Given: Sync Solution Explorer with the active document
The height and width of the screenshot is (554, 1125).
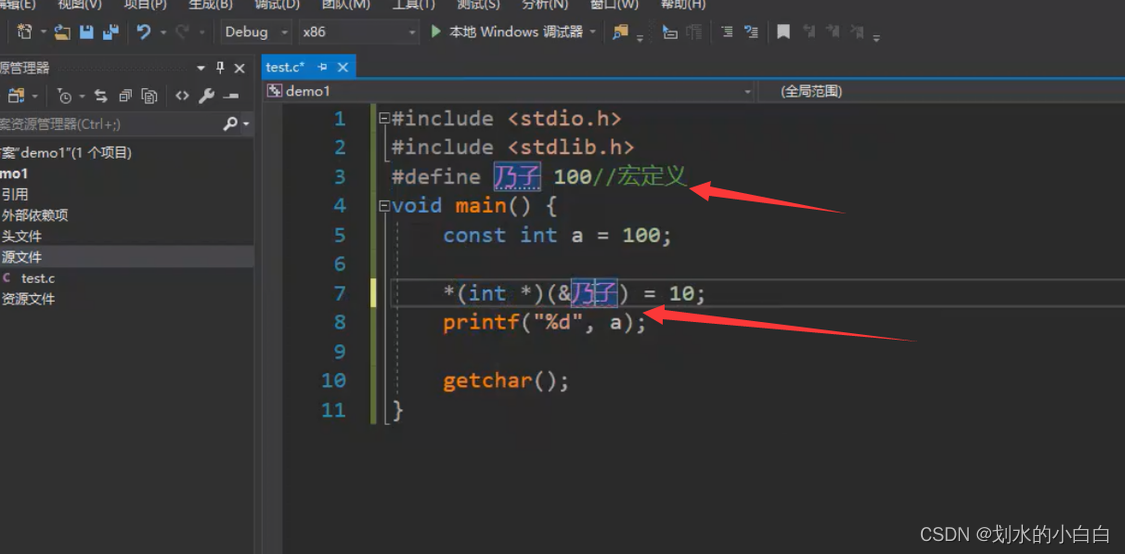Looking at the screenshot, I should pyautogui.click(x=101, y=96).
